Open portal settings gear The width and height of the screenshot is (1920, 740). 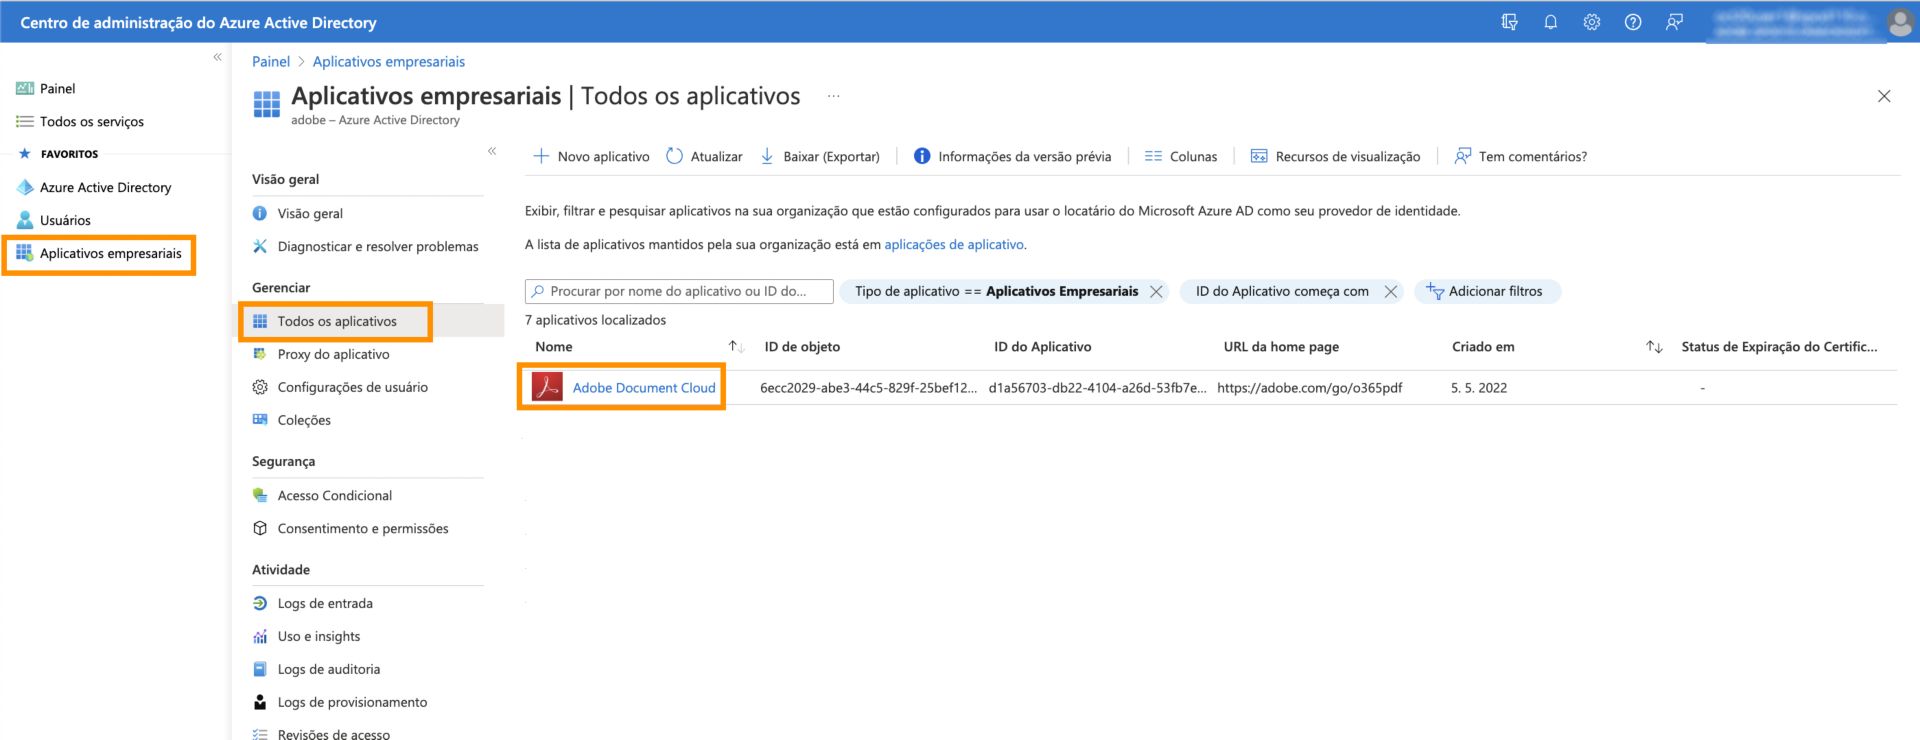[1592, 22]
